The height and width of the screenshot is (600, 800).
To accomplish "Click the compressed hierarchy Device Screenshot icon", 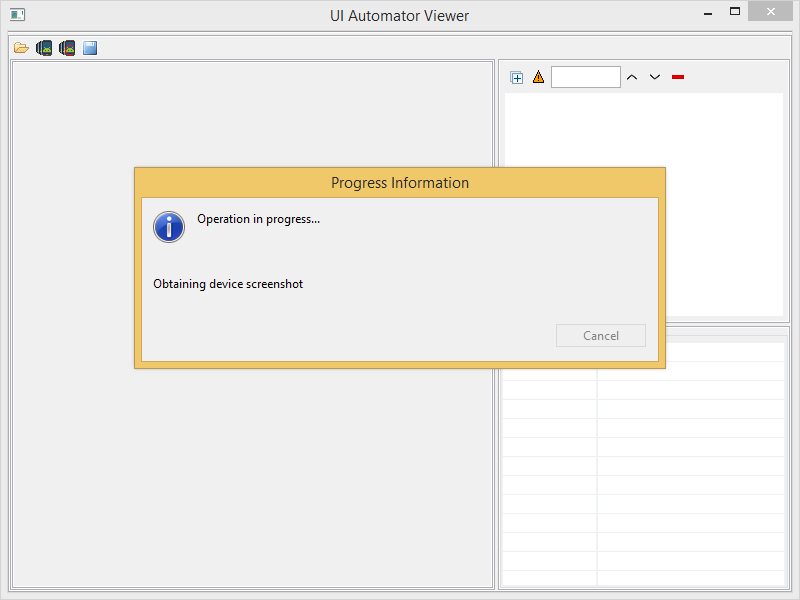I will pyautogui.click(x=67, y=48).
